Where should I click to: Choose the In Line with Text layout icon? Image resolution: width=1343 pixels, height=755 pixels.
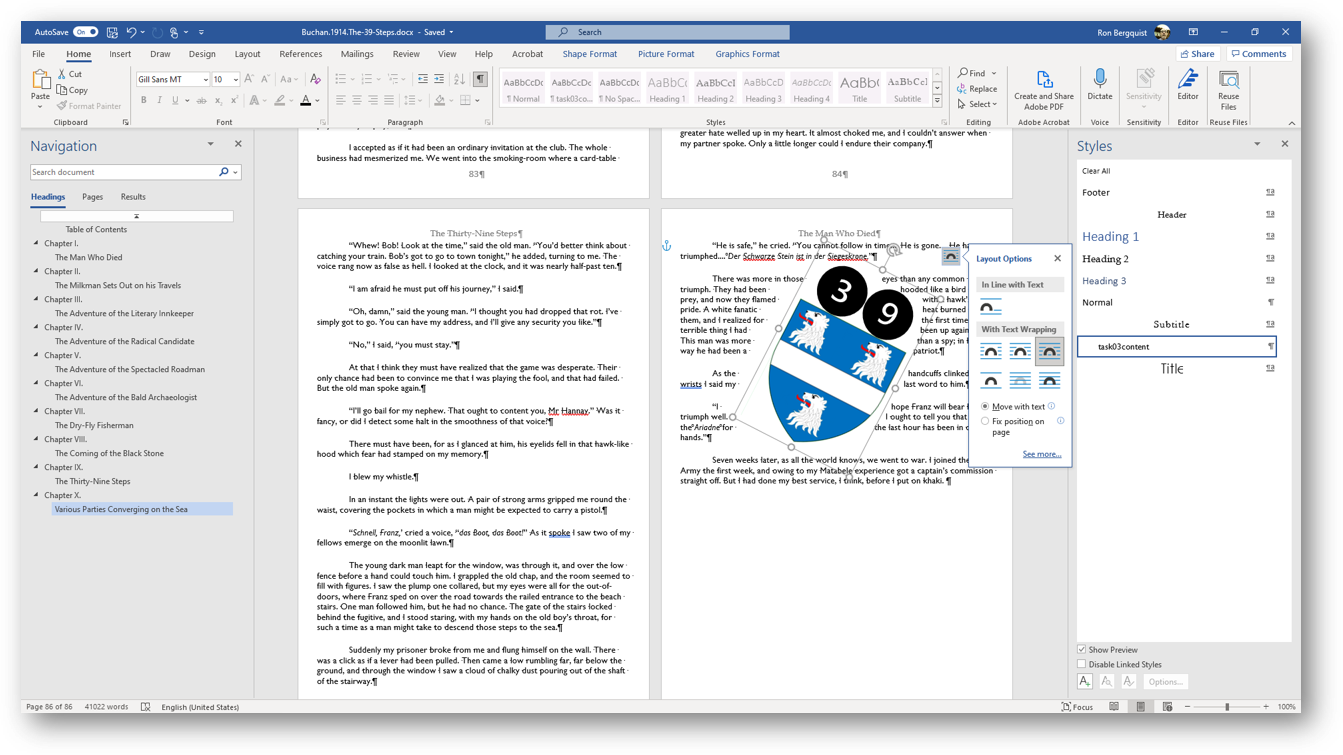tap(990, 308)
